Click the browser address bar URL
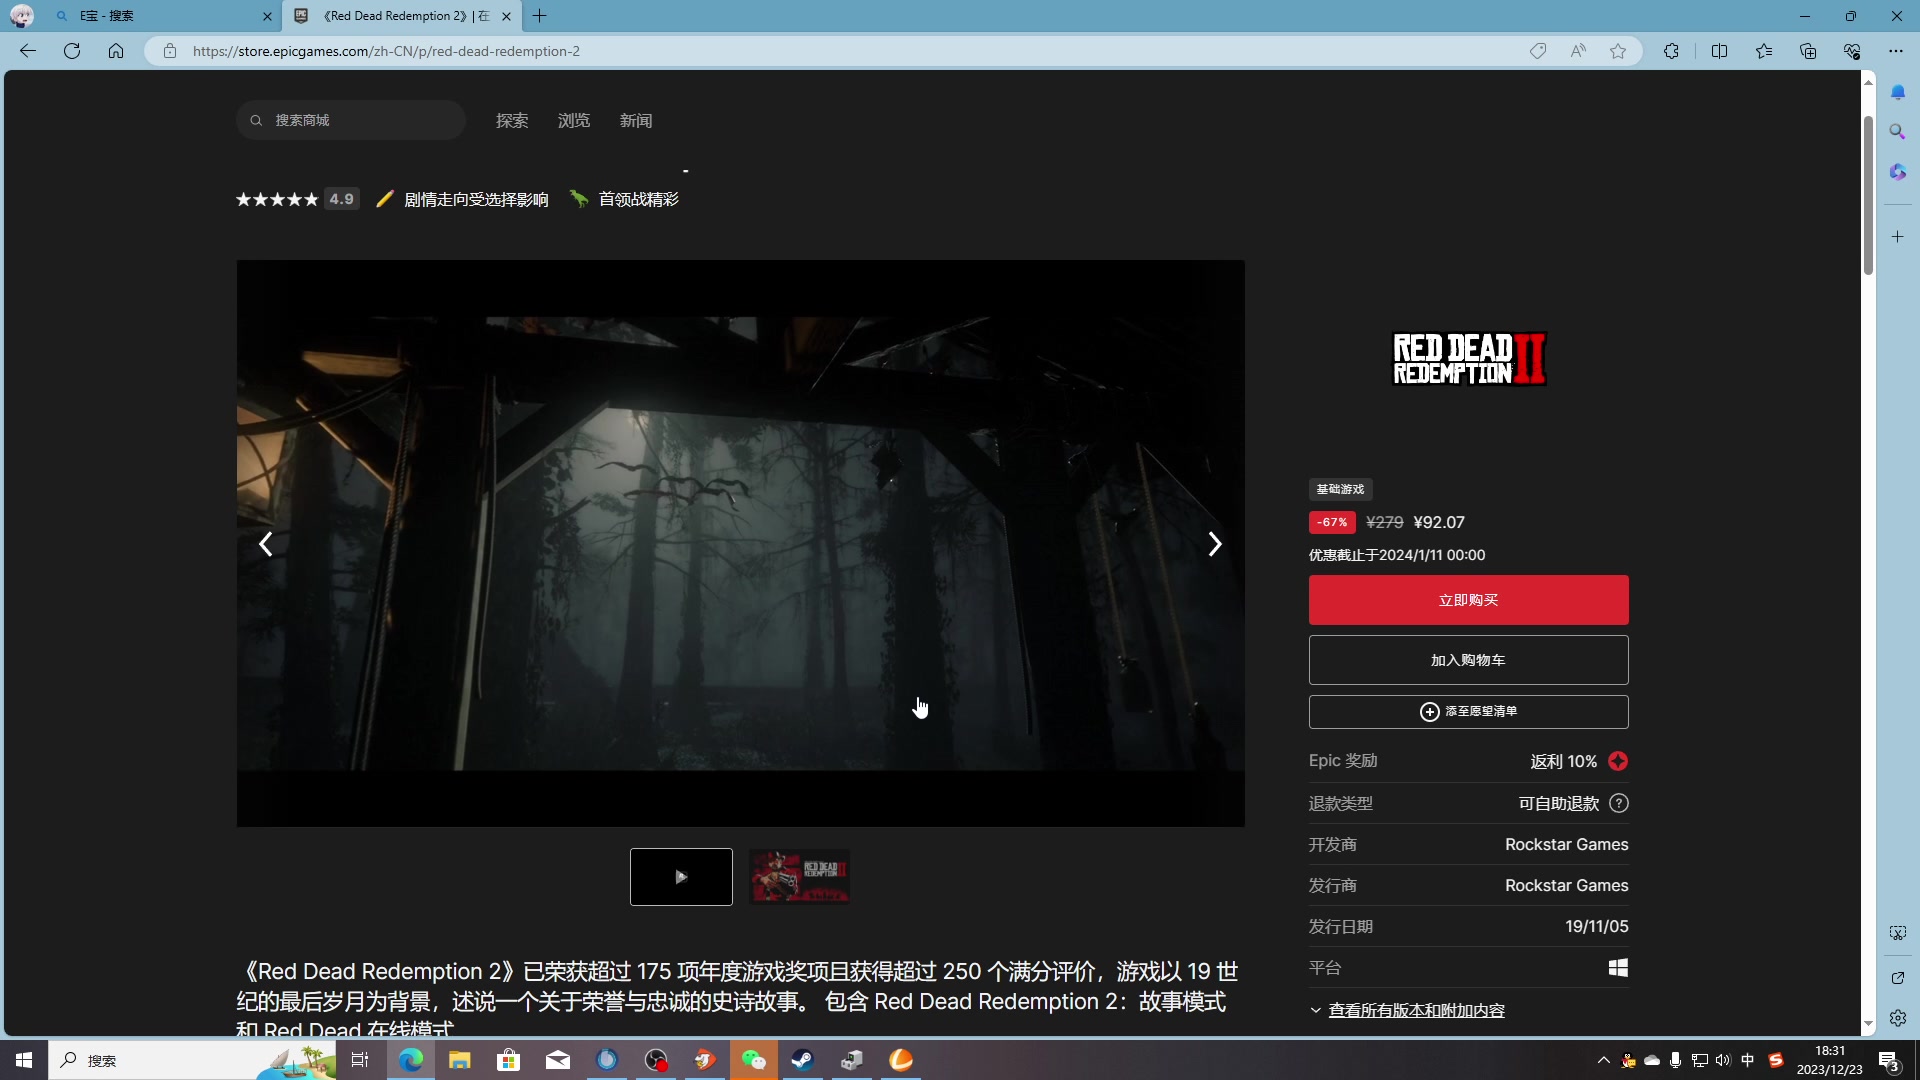 pos(386,51)
